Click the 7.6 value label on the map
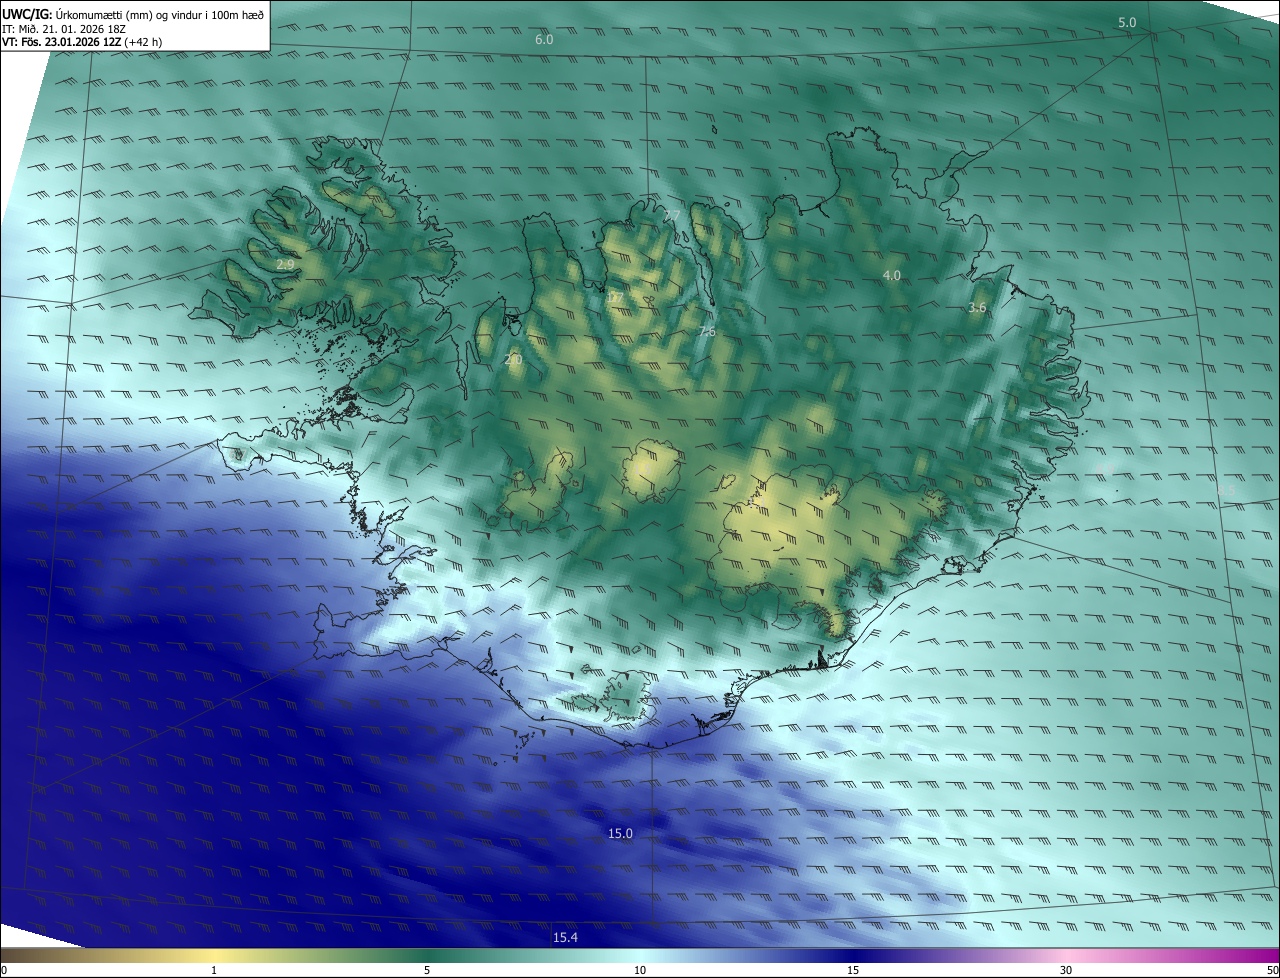 [x=707, y=331]
